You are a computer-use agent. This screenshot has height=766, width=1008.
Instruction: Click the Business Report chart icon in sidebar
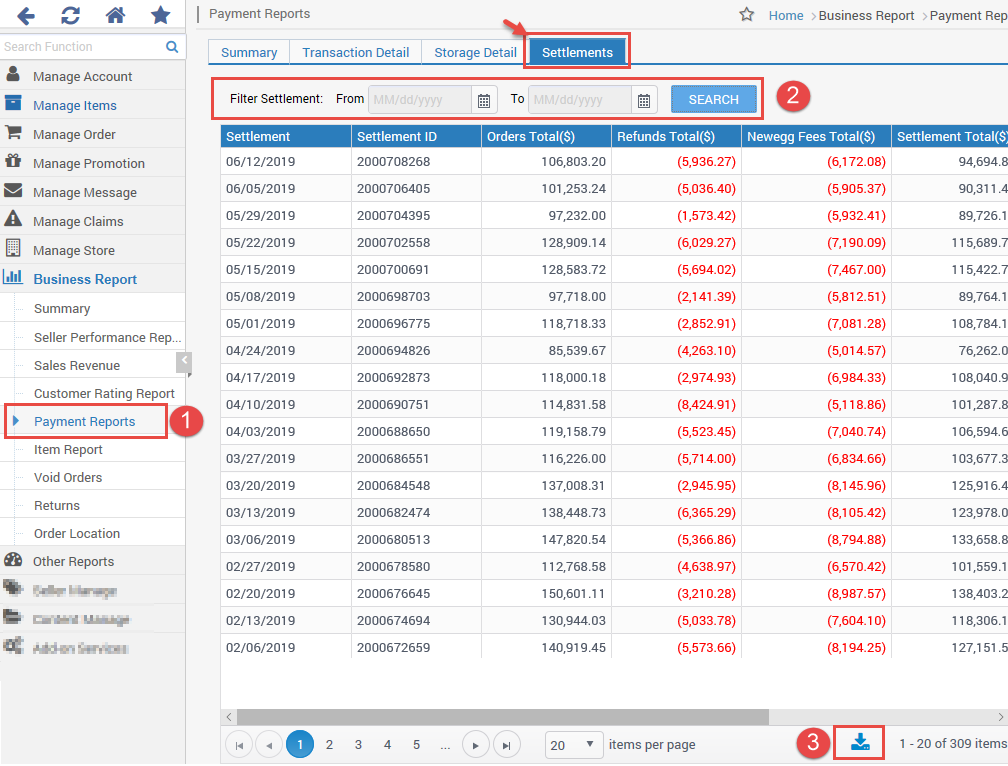pos(12,278)
